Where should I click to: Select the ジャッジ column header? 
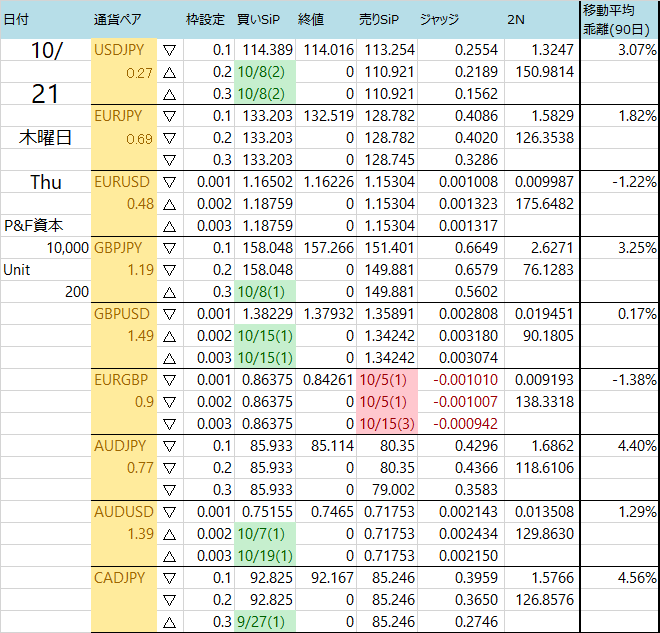(439, 19)
